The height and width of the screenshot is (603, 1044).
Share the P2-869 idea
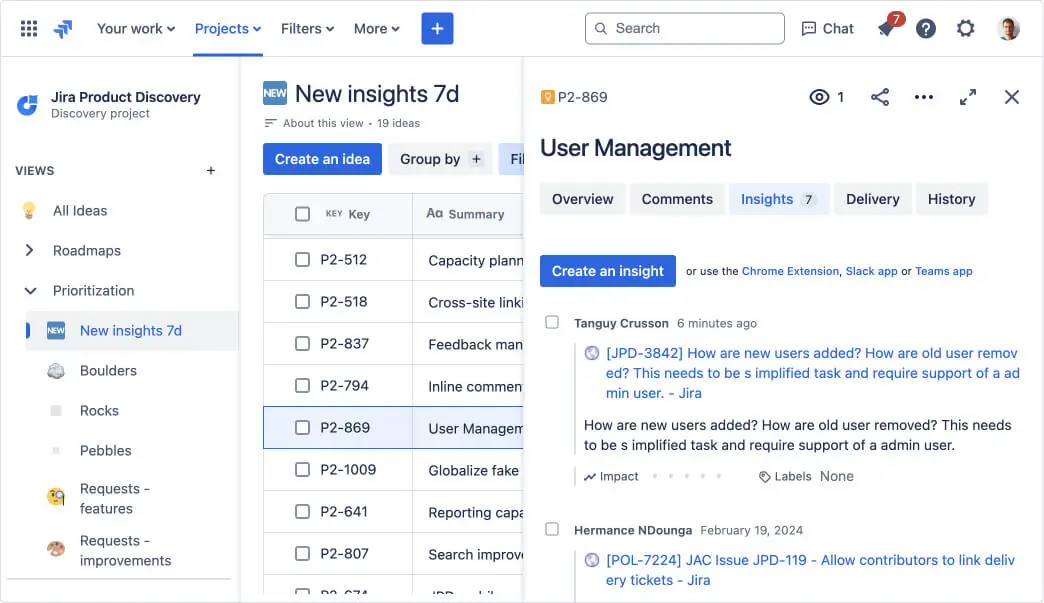(x=880, y=97)
